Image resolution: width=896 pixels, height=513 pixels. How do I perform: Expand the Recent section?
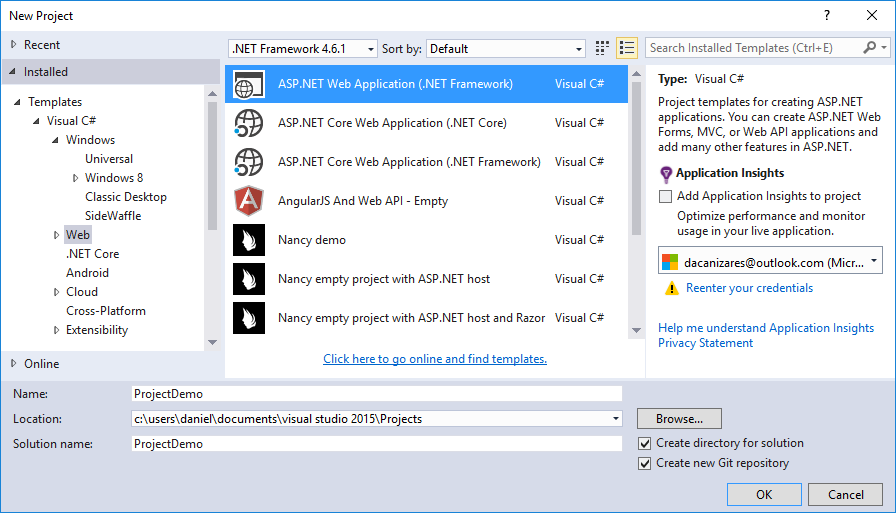tap(14, 45)
